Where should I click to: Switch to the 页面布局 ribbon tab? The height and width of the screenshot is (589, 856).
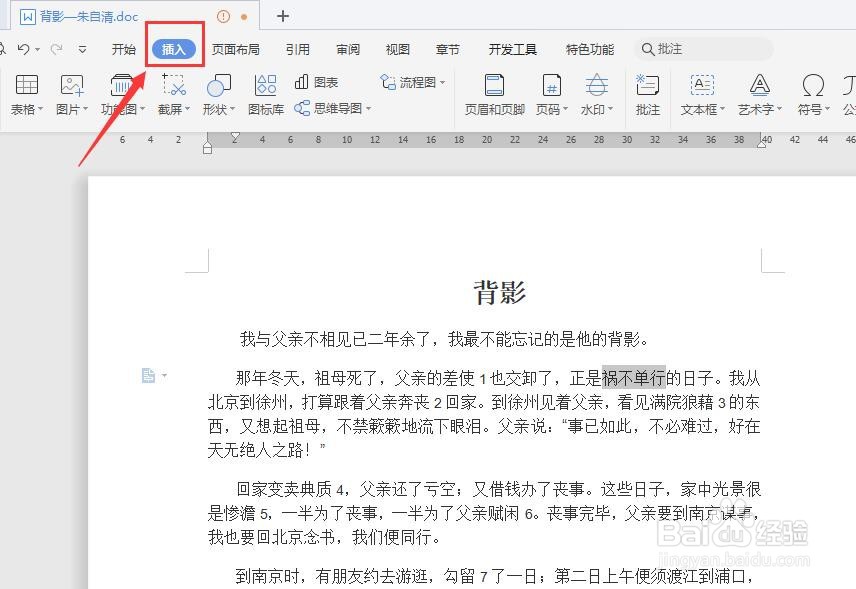tap(237, 48)
